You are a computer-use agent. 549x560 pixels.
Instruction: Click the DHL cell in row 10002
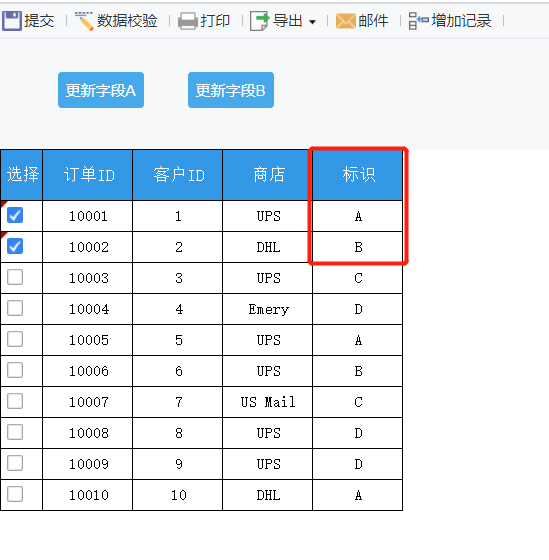[268, 247]
